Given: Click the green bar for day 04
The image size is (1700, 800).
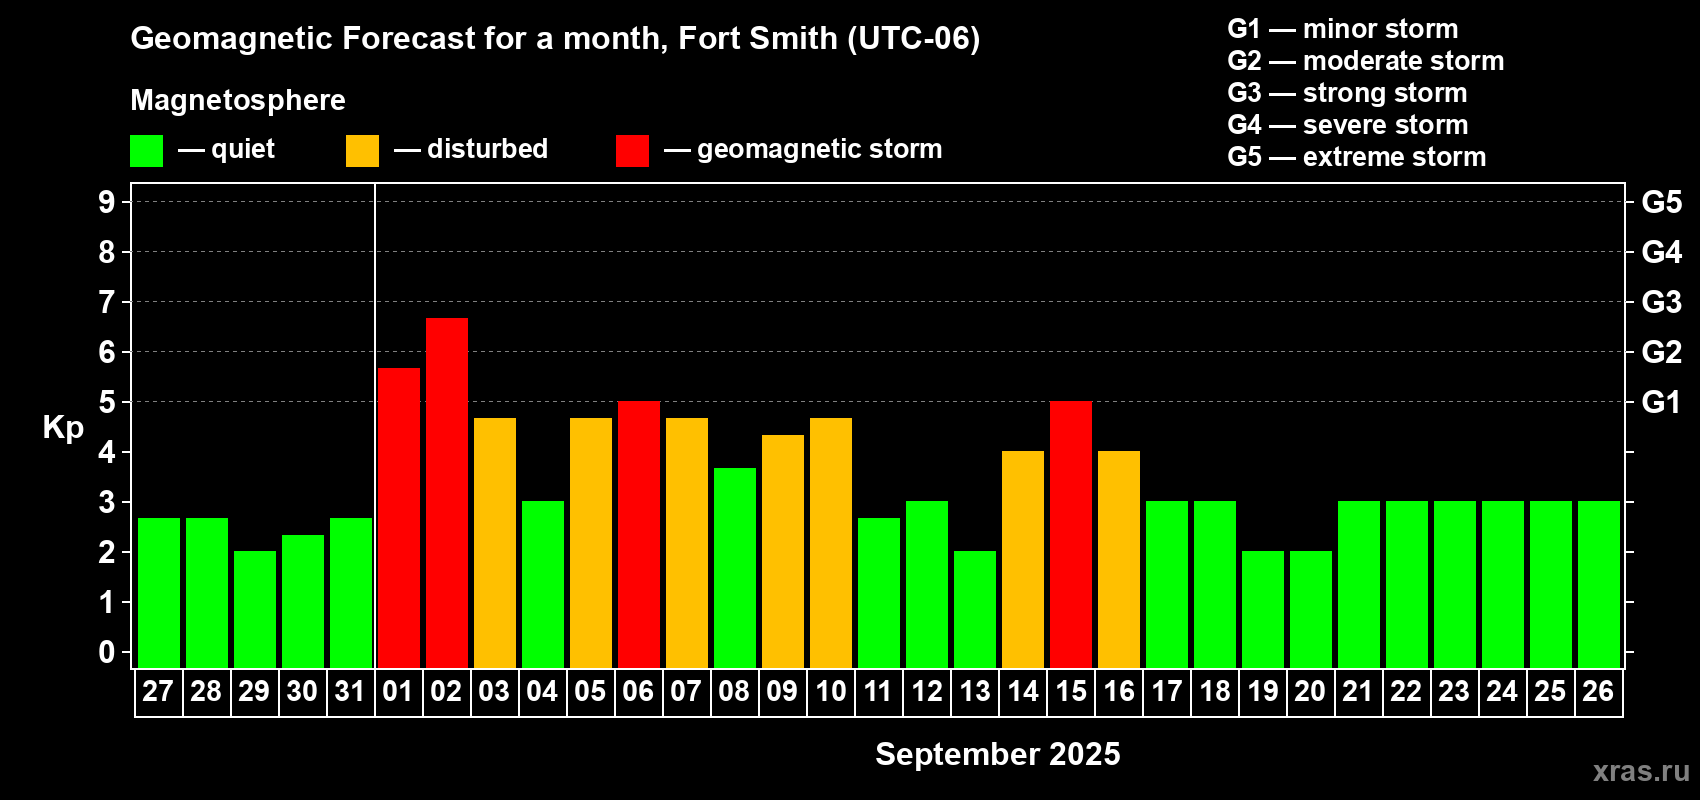Looking at the screenshot, I should 543,585.
